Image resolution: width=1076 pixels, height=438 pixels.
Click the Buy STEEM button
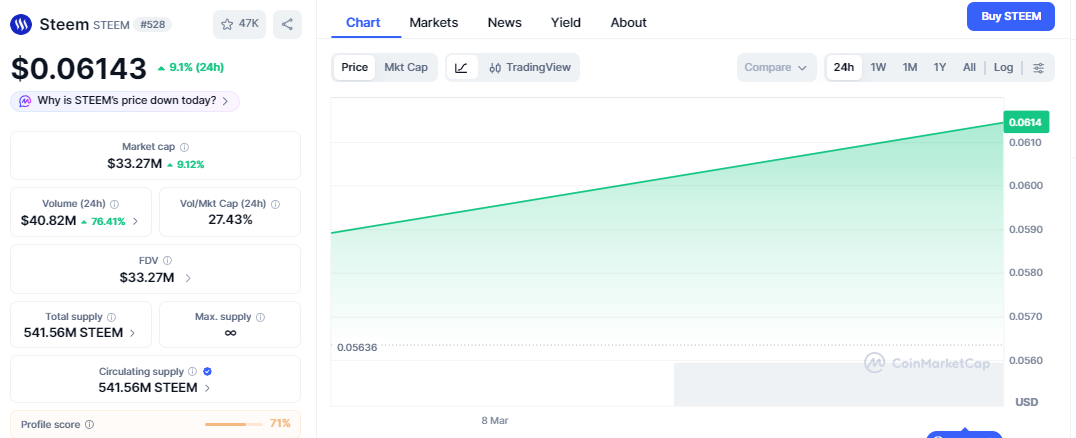(1011, 16)
